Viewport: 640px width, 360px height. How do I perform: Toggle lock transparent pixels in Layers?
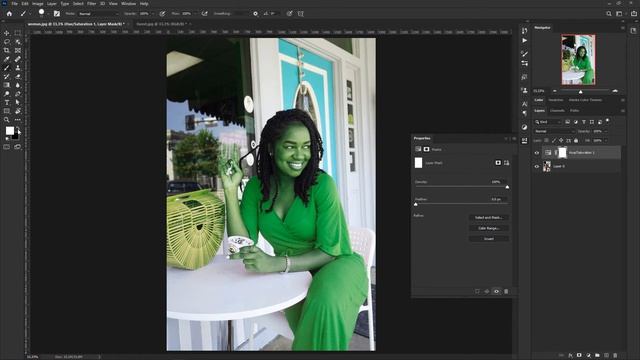[x=547, y=140]
